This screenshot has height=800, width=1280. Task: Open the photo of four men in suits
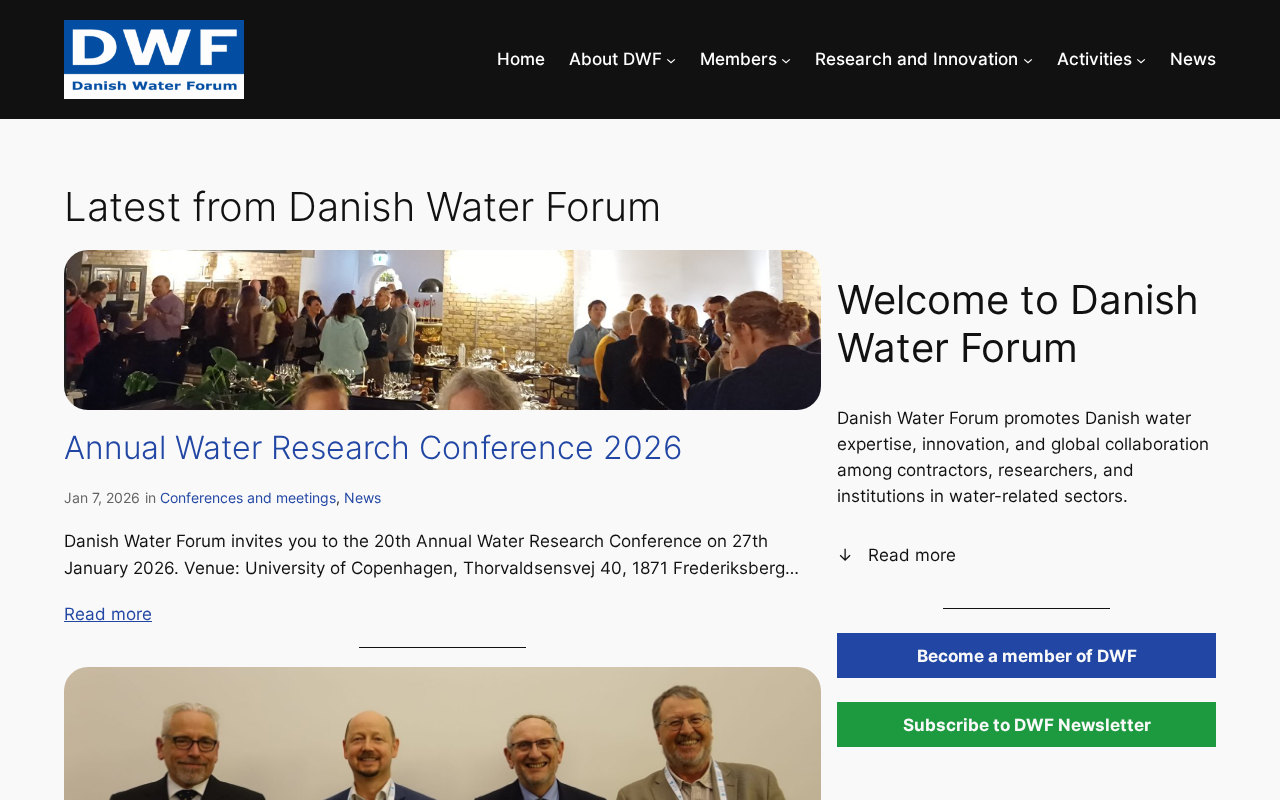click(x=442, y=734)
